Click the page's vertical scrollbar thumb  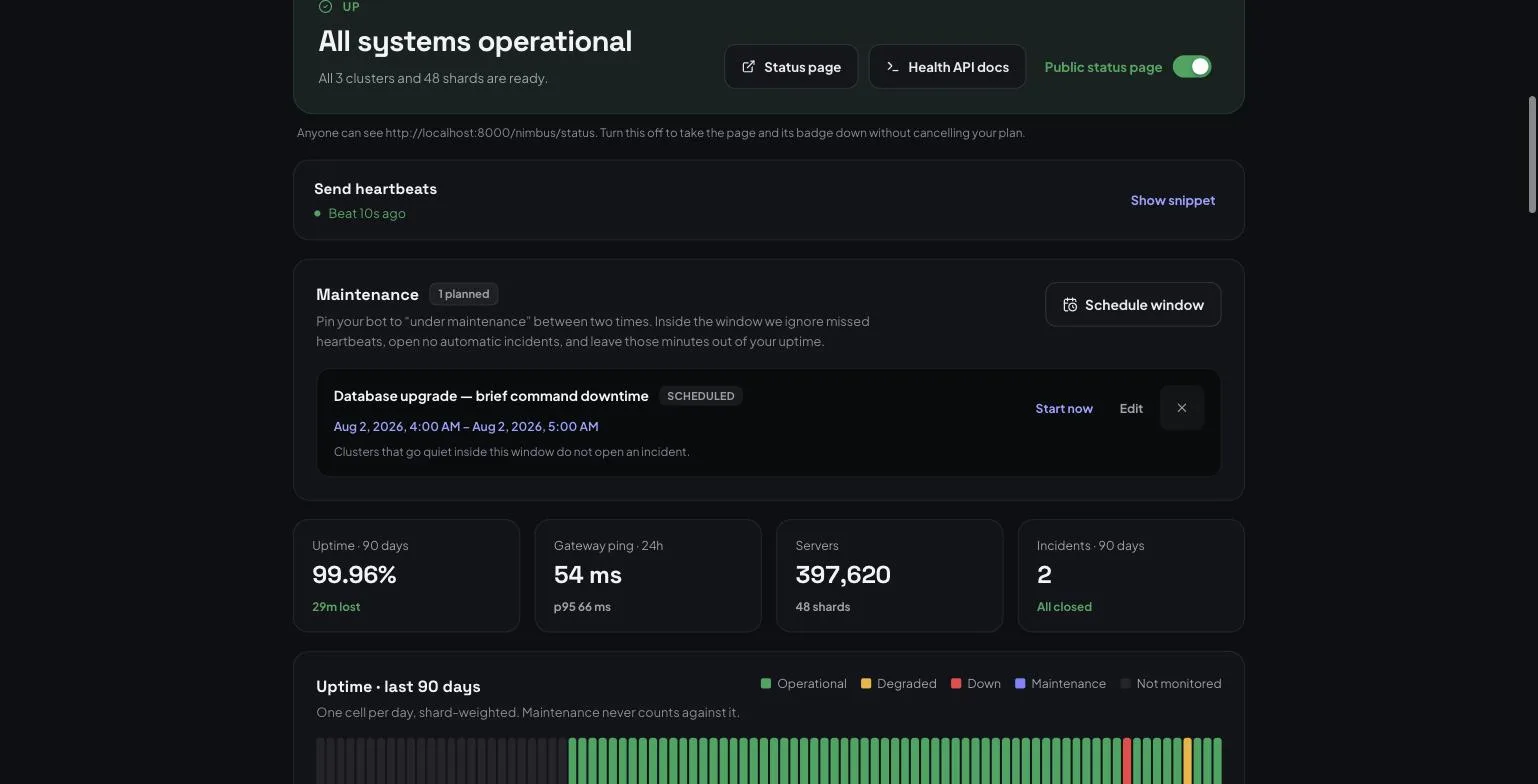point(1531,154)
